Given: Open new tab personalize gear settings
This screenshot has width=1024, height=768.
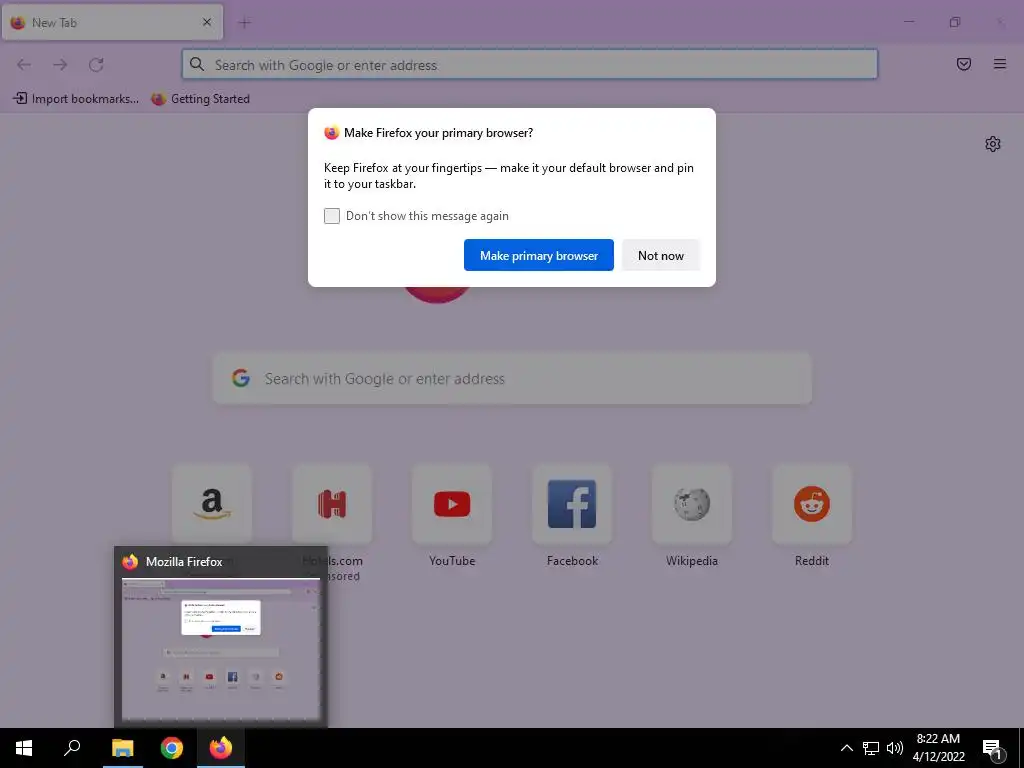Looking at the screenshot, I should tap(993, 144).
